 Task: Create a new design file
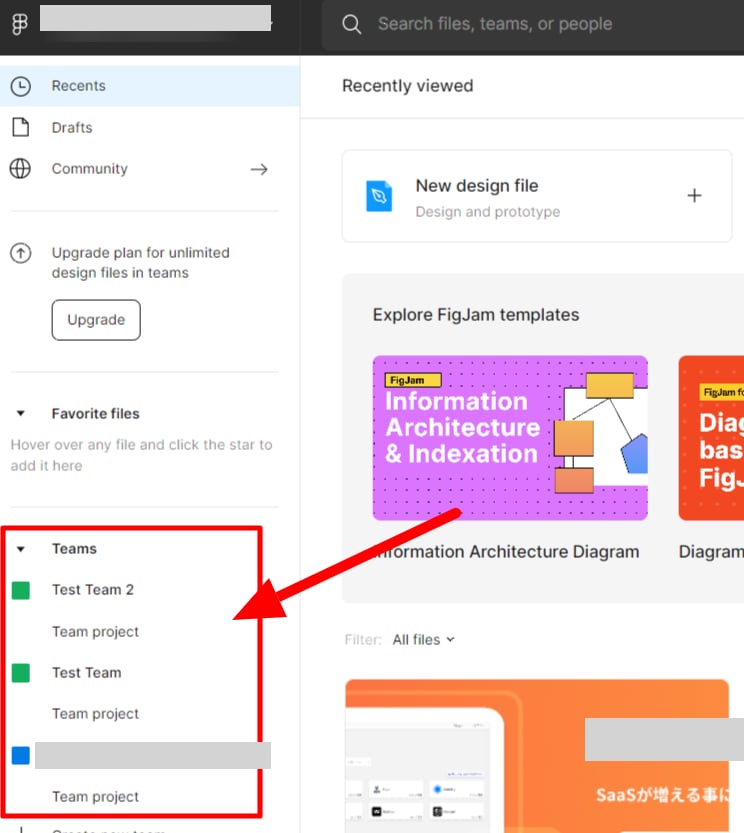[x=537, y=196]
